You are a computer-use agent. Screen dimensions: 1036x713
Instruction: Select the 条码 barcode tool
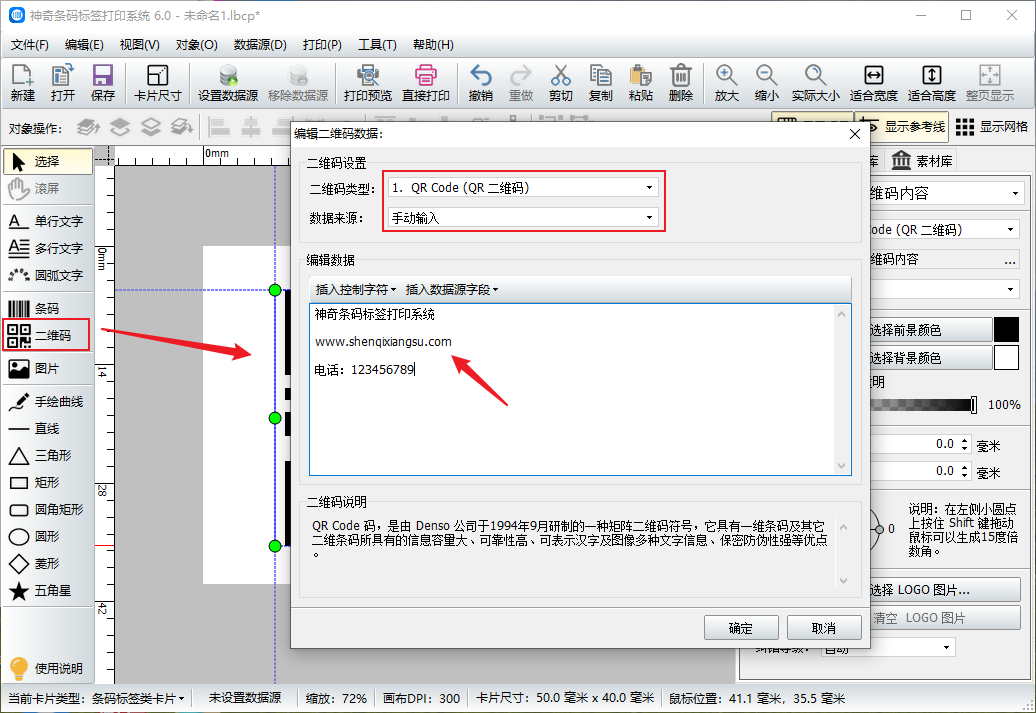[x=46, y=309]
